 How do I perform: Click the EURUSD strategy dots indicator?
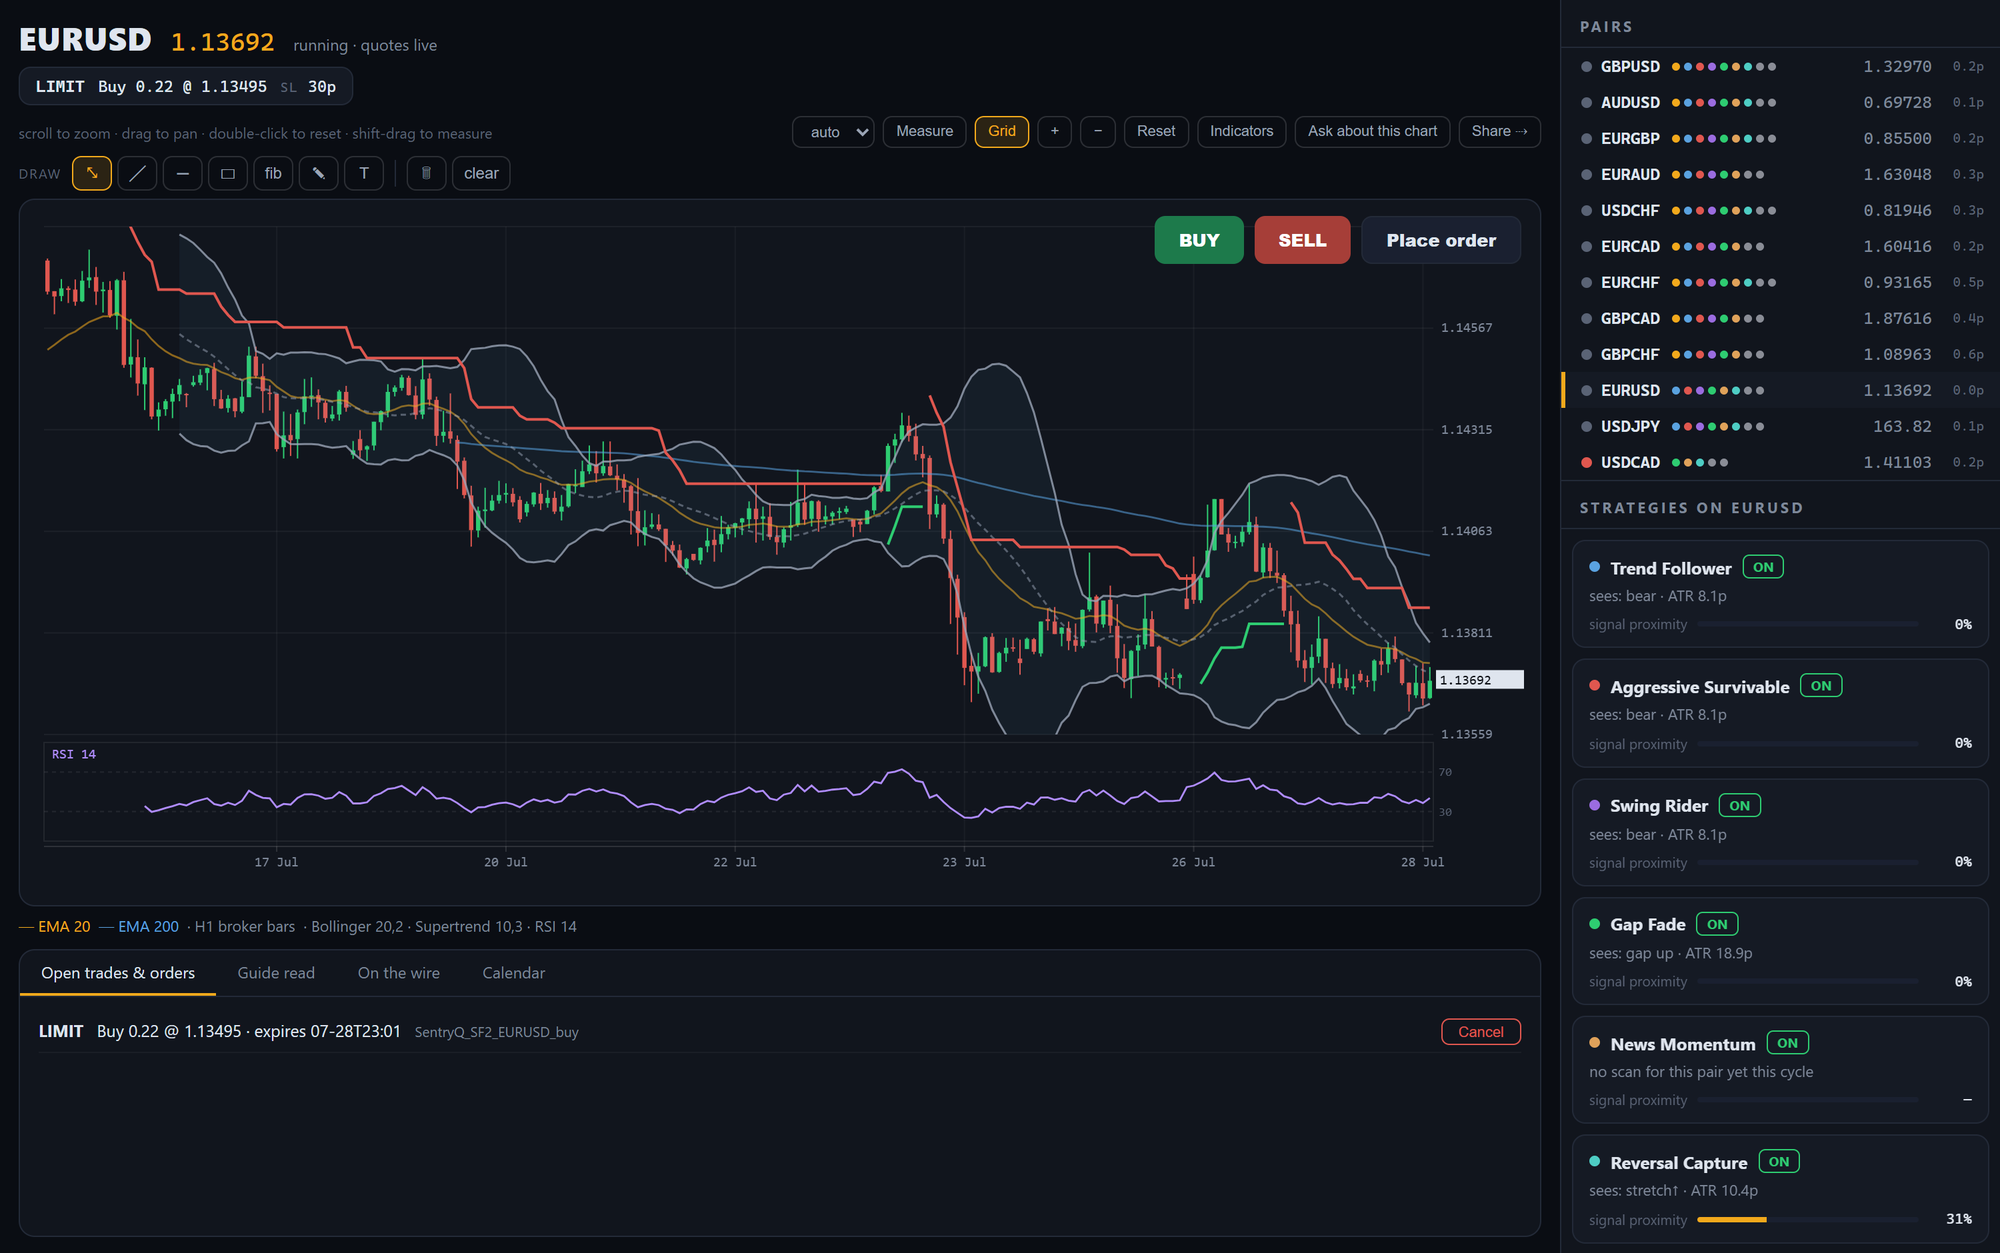[x=1718, y=391]
